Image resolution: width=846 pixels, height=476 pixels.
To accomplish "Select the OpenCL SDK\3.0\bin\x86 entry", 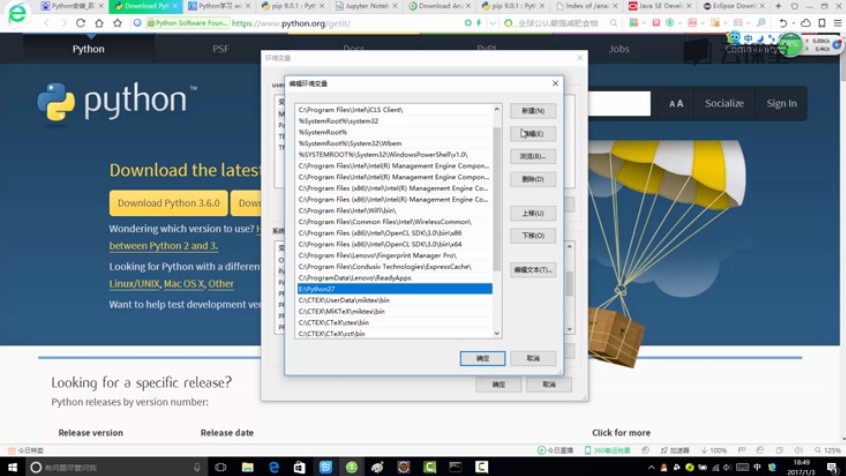I will [x=394, y=233].
